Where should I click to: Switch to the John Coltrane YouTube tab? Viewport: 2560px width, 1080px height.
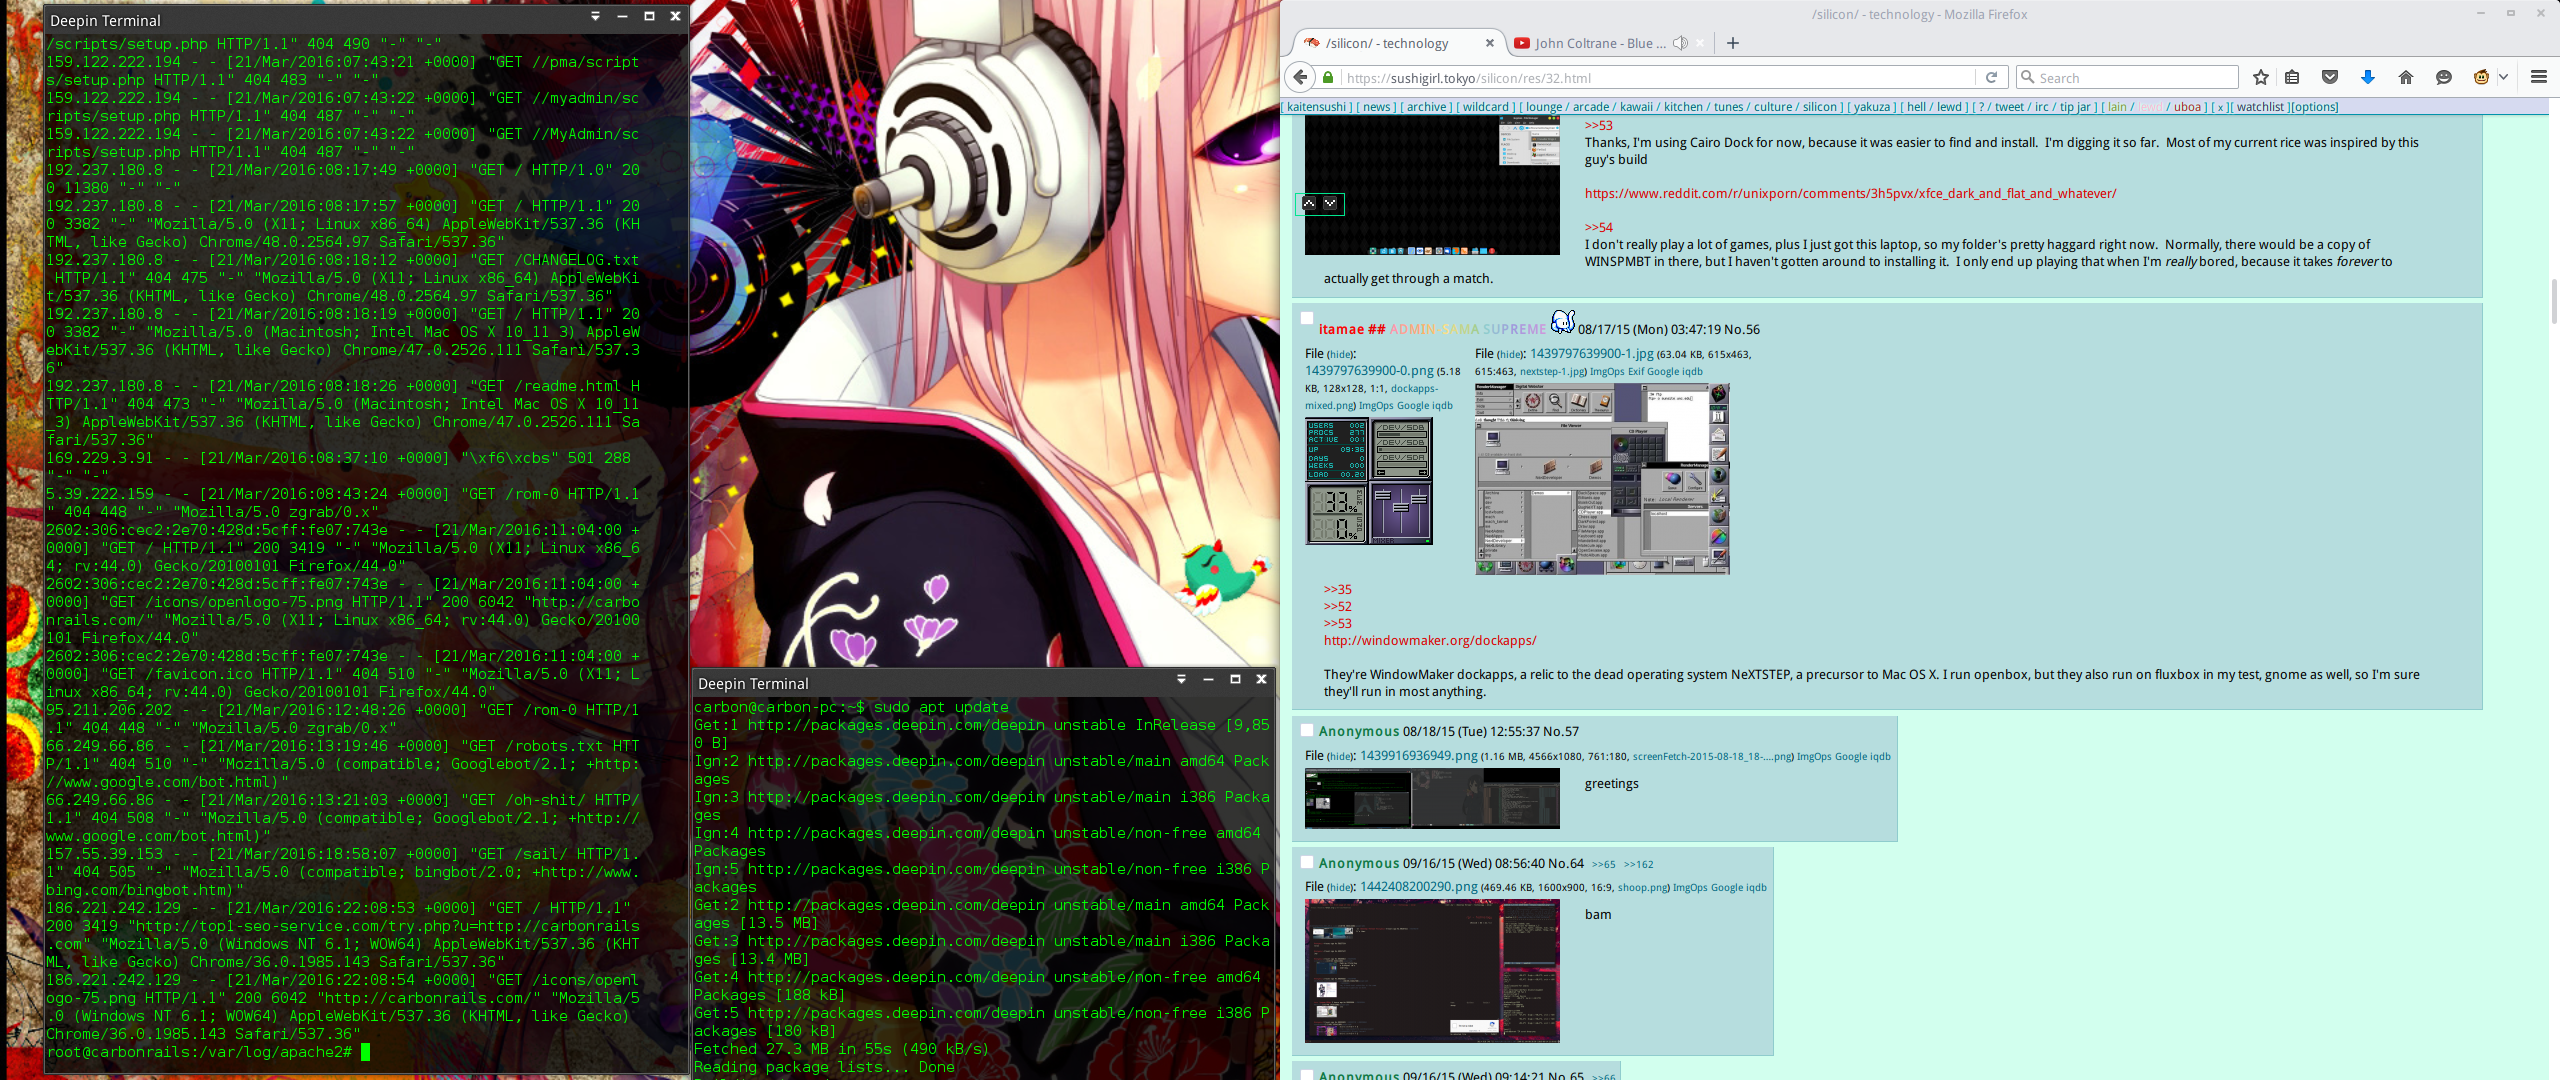click(x=1598, y=43)
